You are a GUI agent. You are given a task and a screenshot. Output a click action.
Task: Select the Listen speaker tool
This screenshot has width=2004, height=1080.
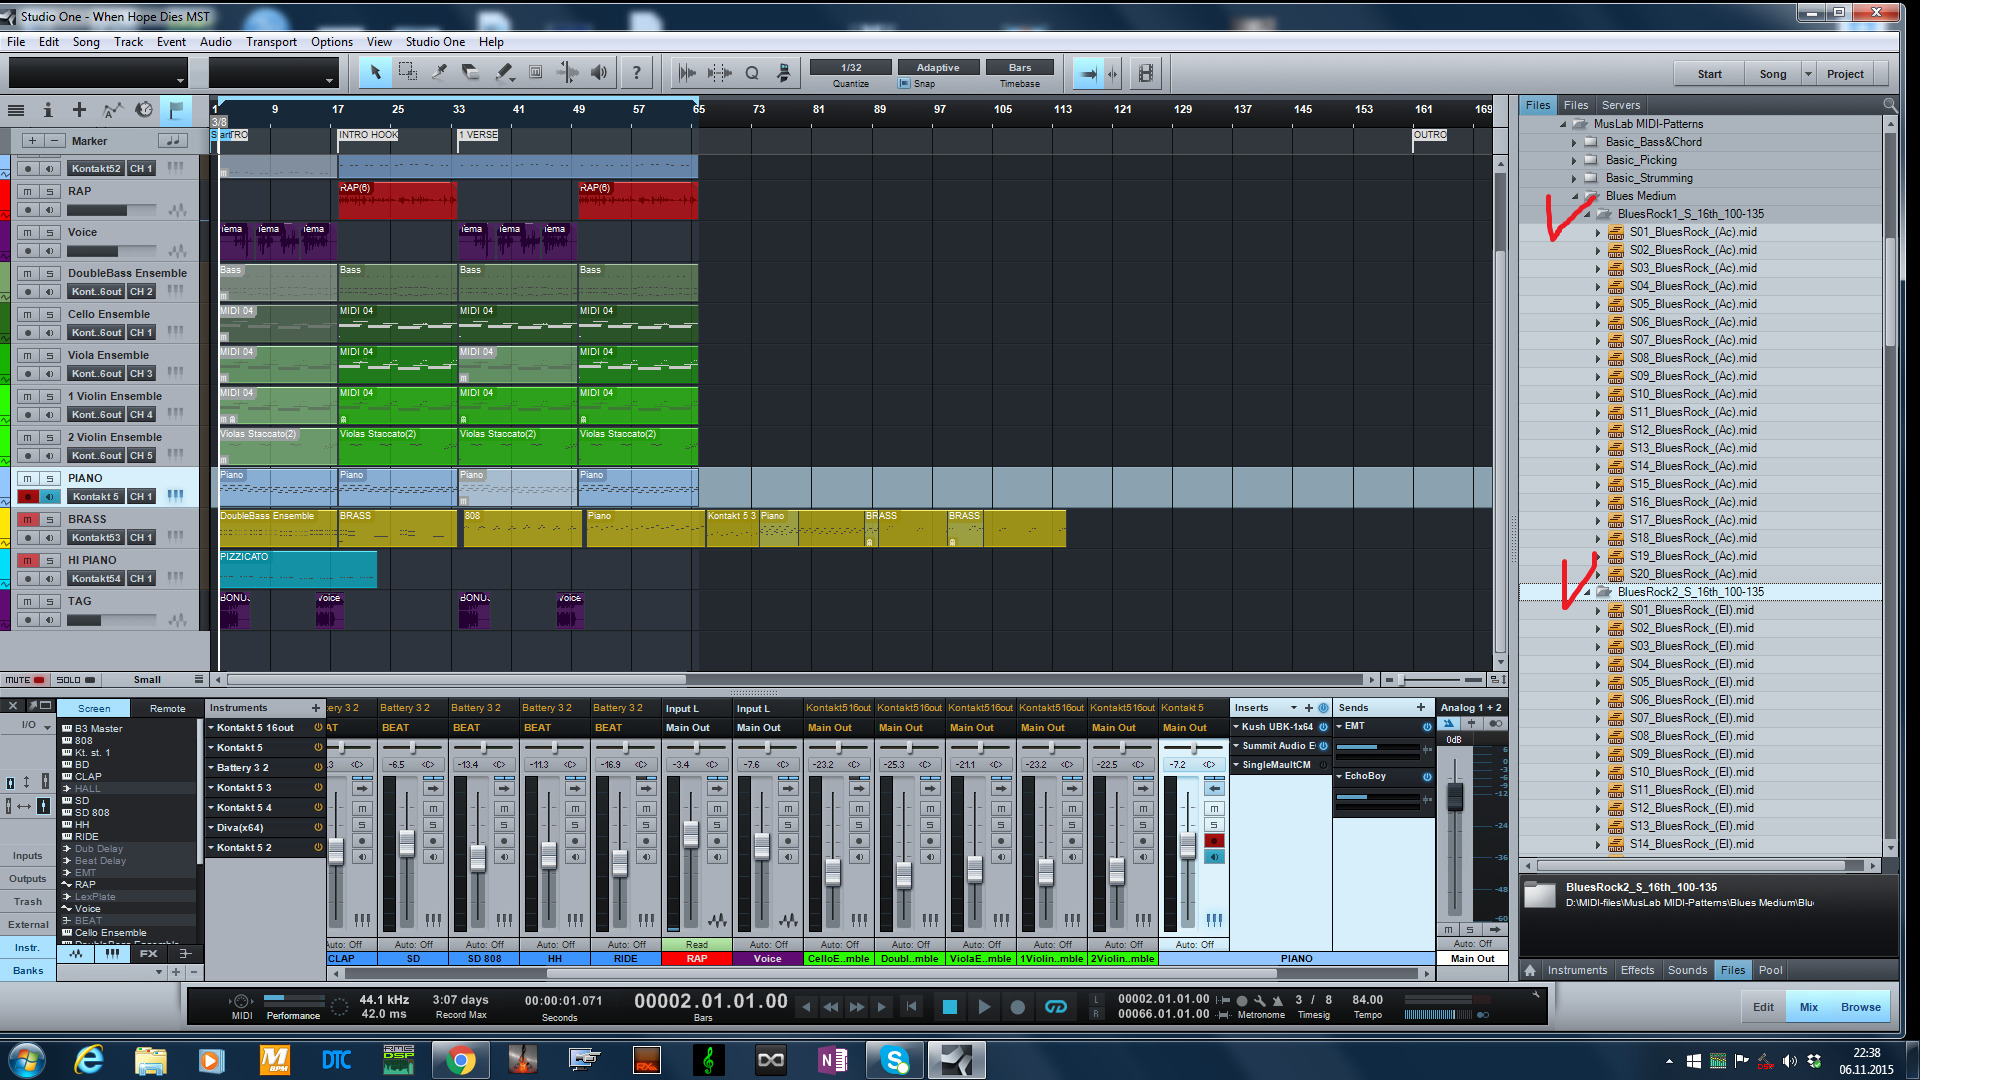(599, 72)
